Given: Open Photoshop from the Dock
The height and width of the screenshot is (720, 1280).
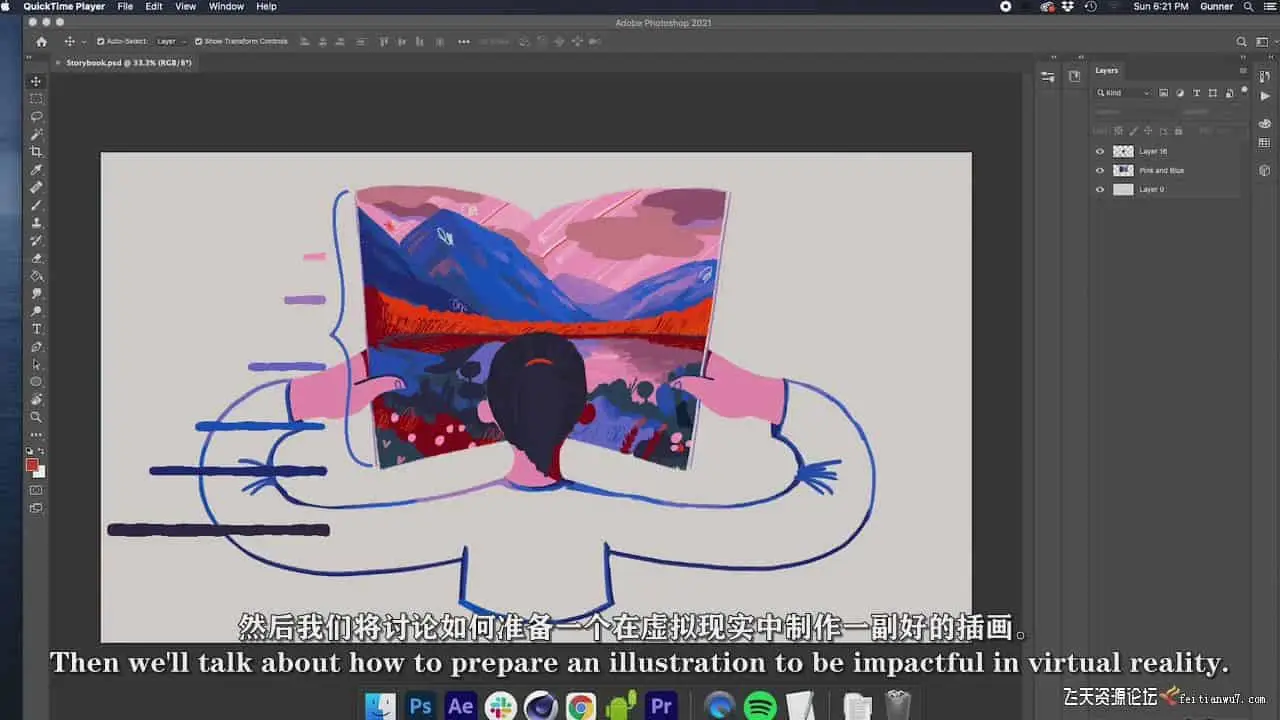Looking at the screenshot, I should (x=420, y=706).
